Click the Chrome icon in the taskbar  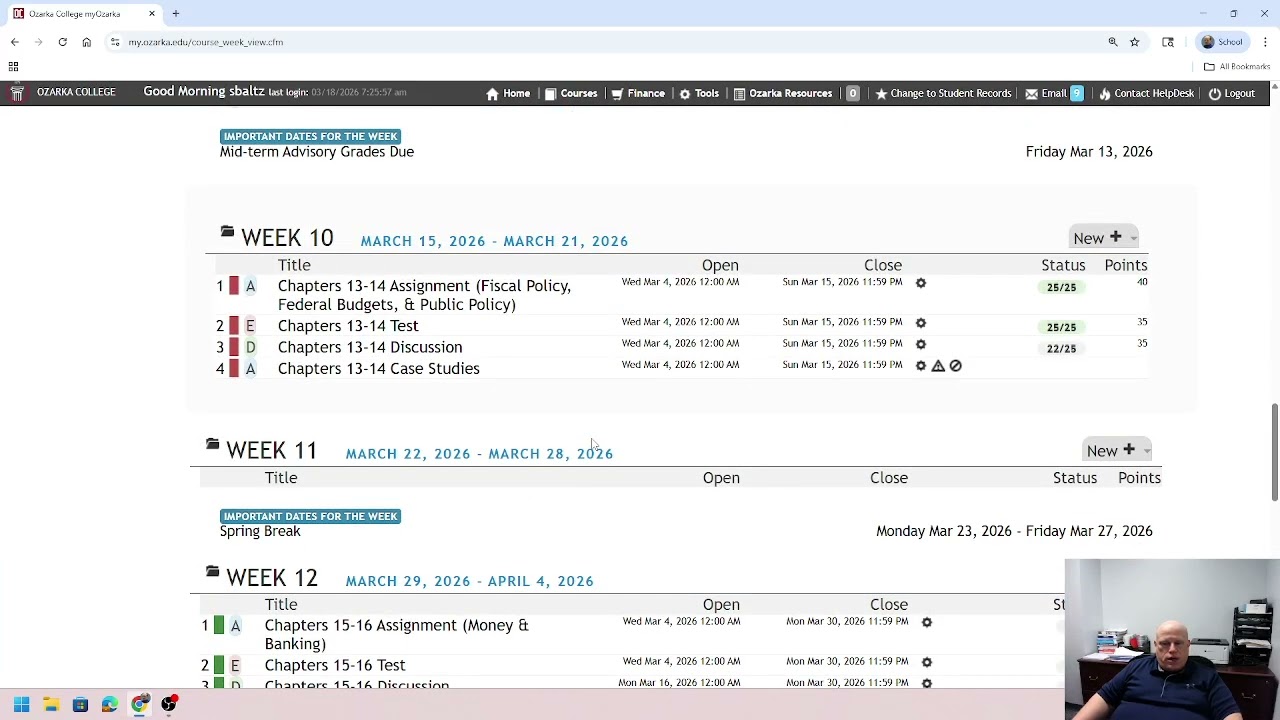(x=139, y=705)
